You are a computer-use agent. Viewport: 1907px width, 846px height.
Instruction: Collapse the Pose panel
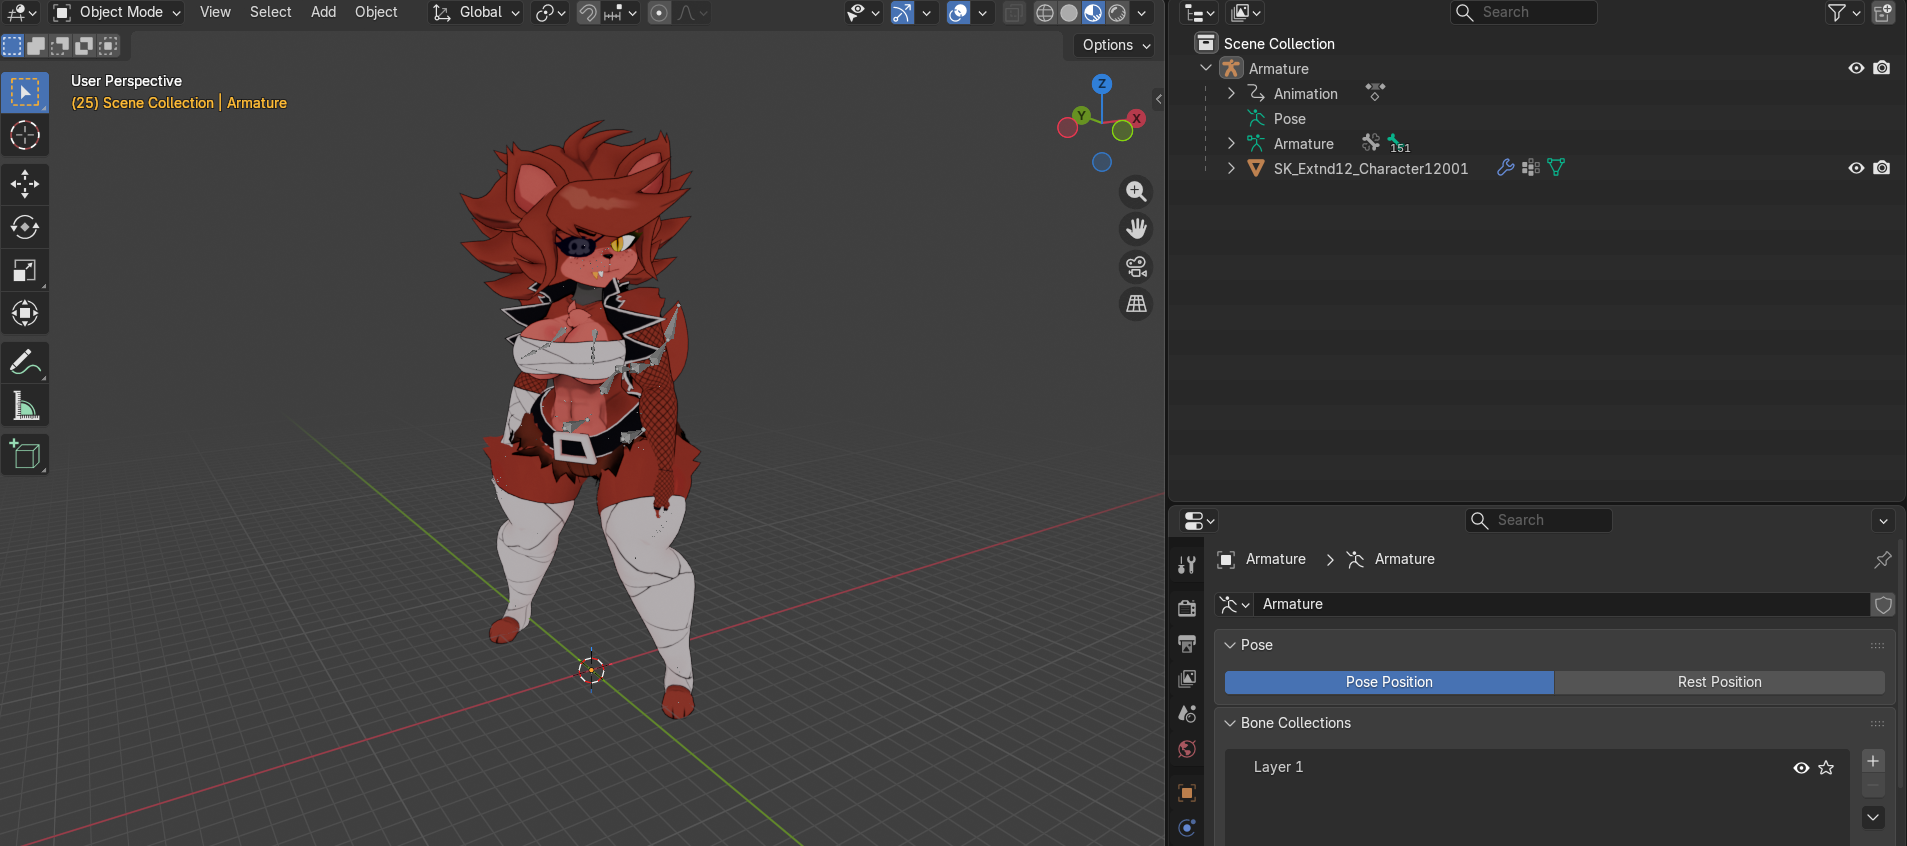(x=1231, y=645)
